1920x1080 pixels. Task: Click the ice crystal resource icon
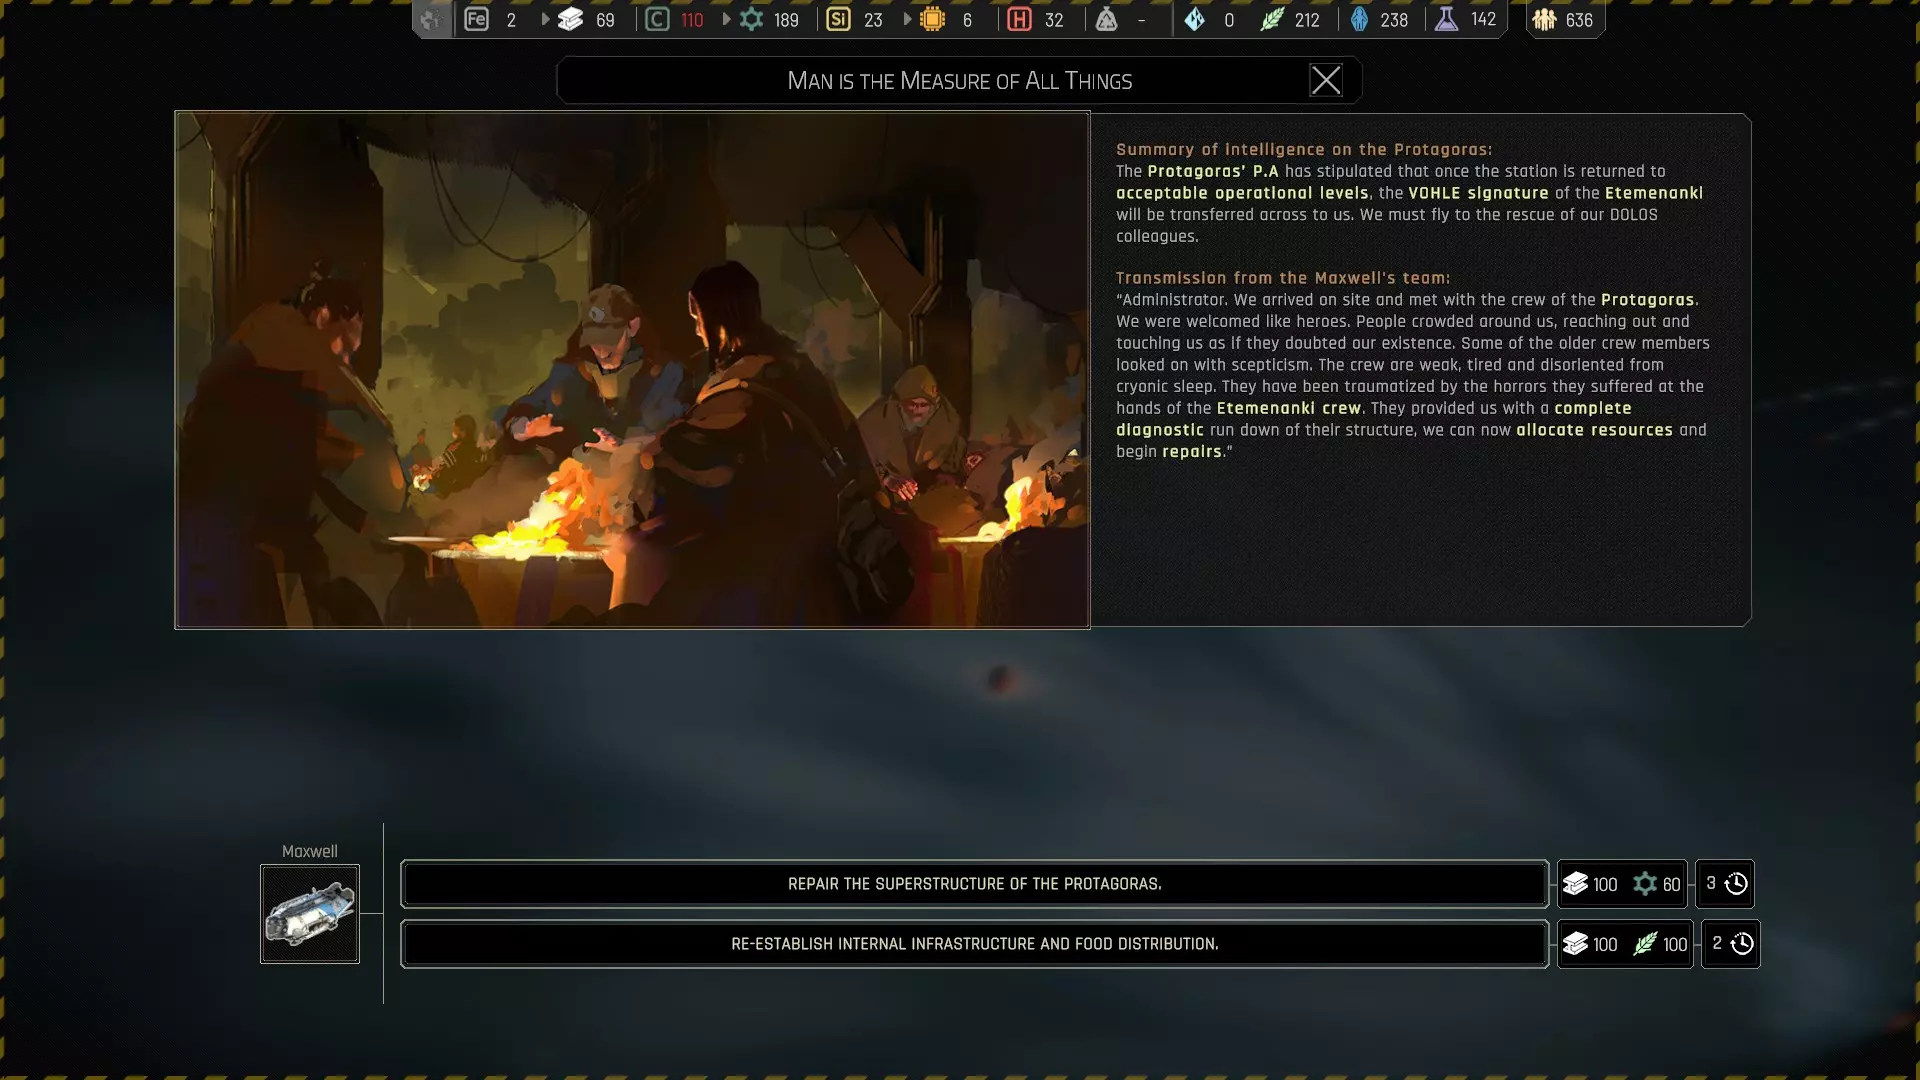click(x=1194, y=19)
